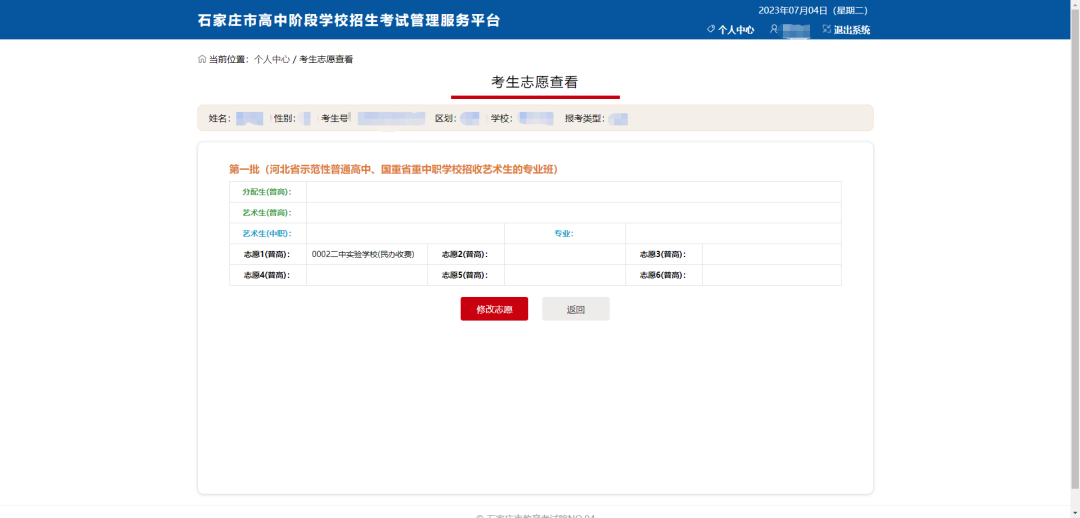Select the date text 2023年07月04日

pyautogui.click(x=793, y=10)
